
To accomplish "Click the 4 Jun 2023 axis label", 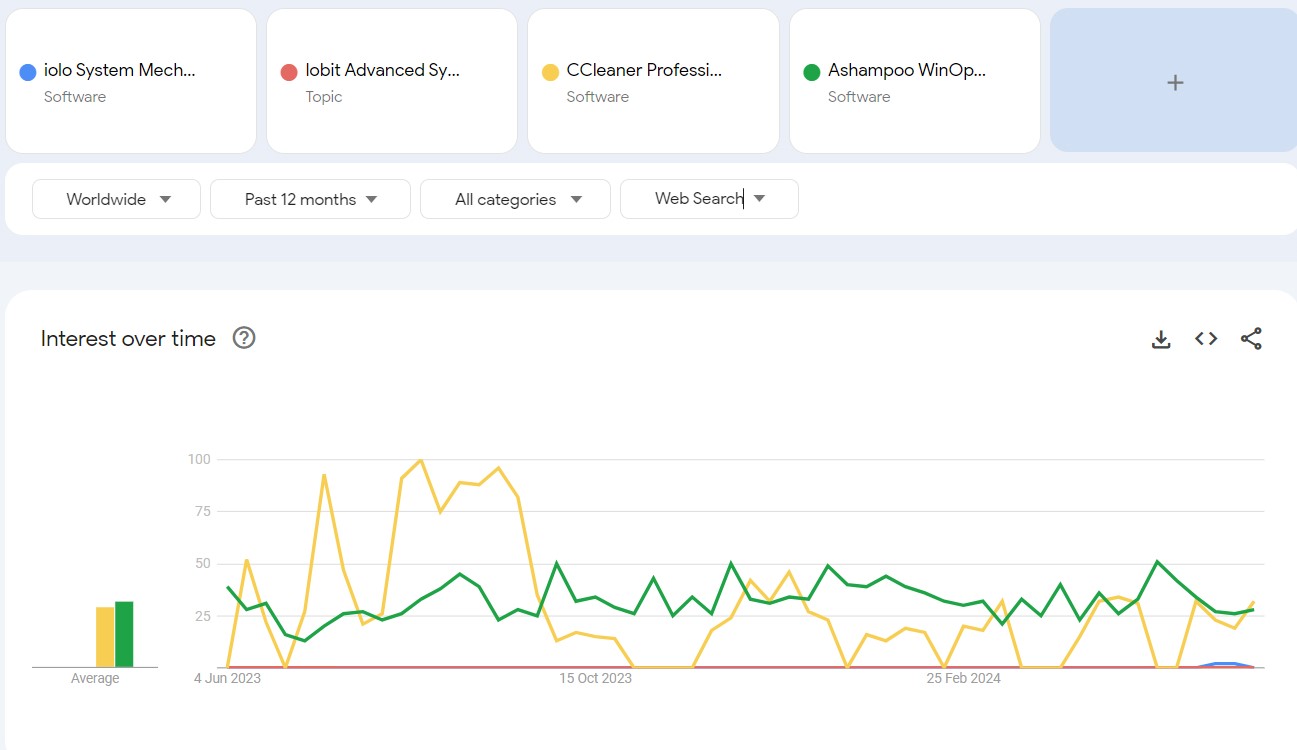I will click(227, 678).
